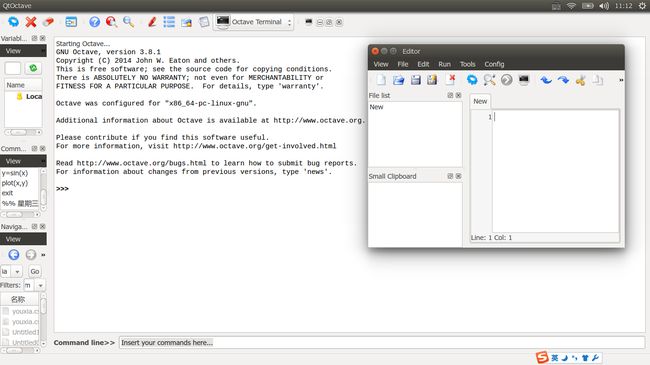Click the Undo blue arrow in Editor
Image resolution: width=650 pixels, height=365 pixels.
[546, 80]
